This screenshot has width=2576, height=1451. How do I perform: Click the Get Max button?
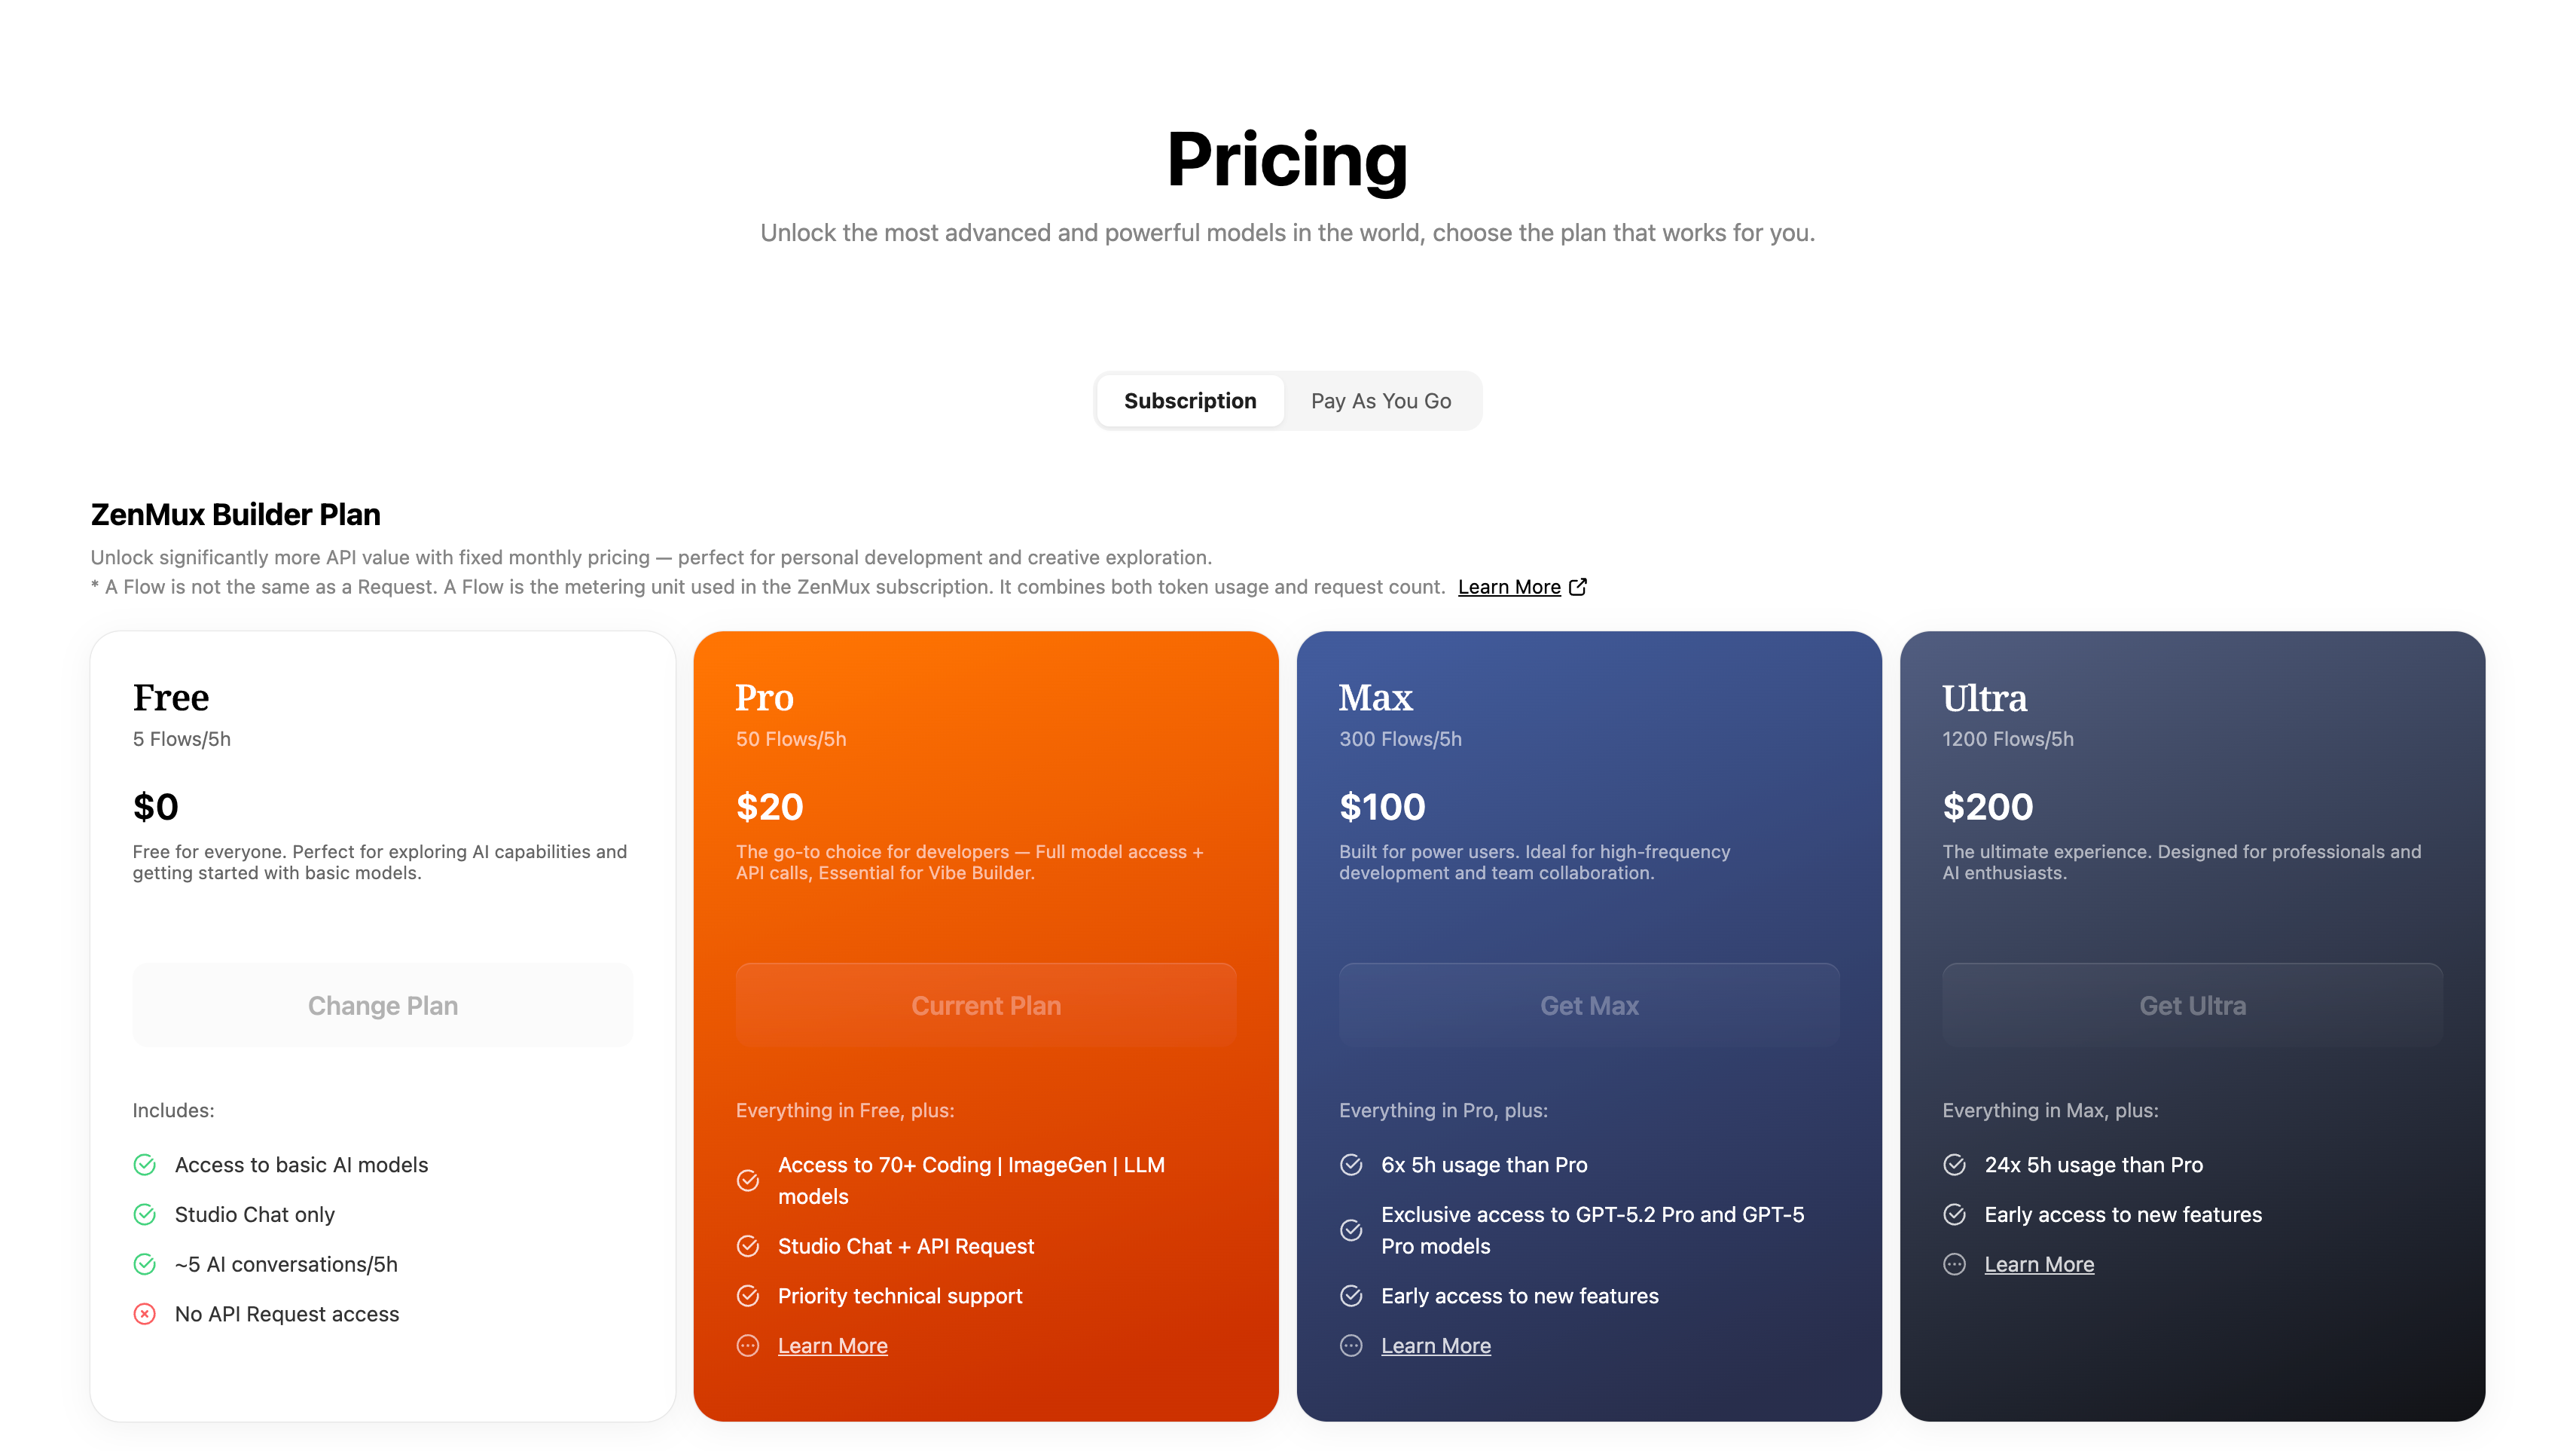click(1589, 1005)
